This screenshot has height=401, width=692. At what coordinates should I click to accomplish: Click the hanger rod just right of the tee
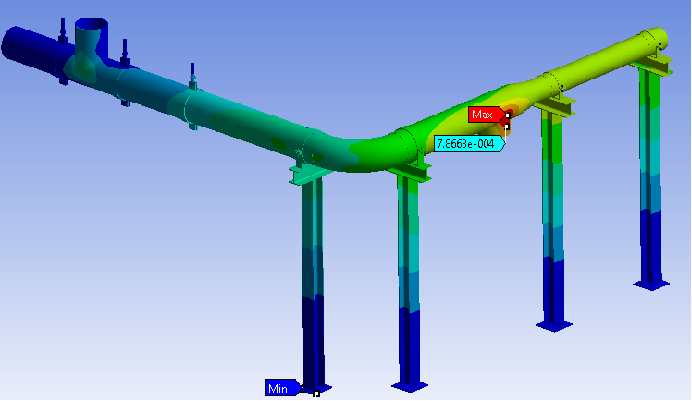125,52
